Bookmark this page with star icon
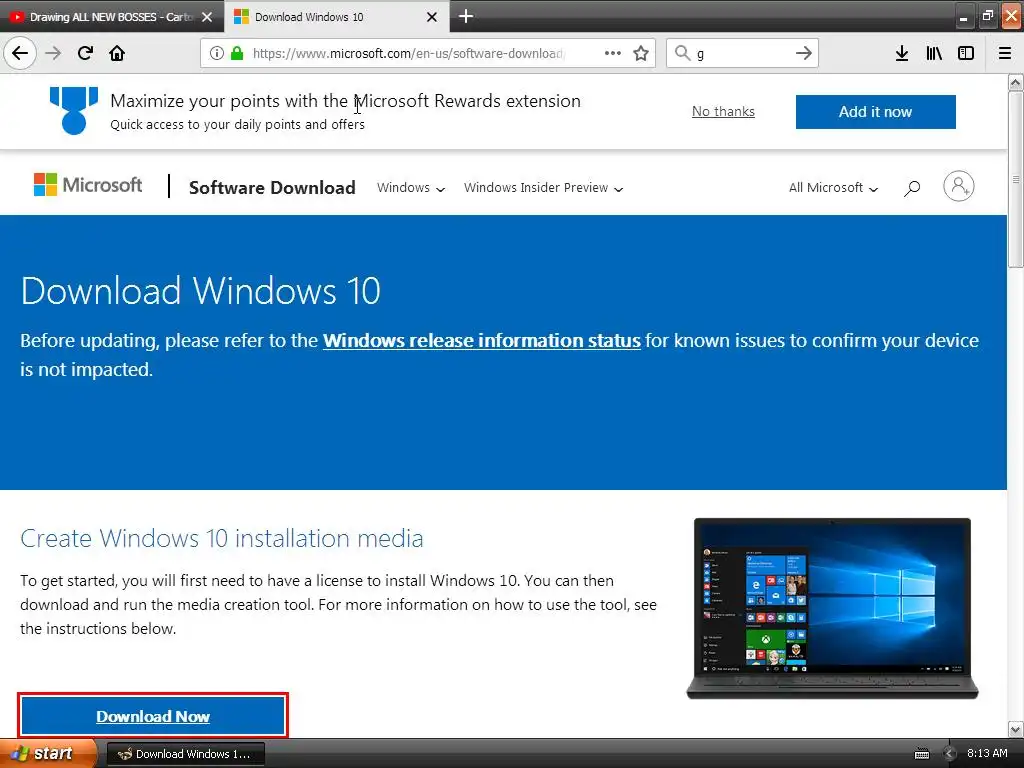The width and height of the screenshot is (1024, 768). point(641,53)
